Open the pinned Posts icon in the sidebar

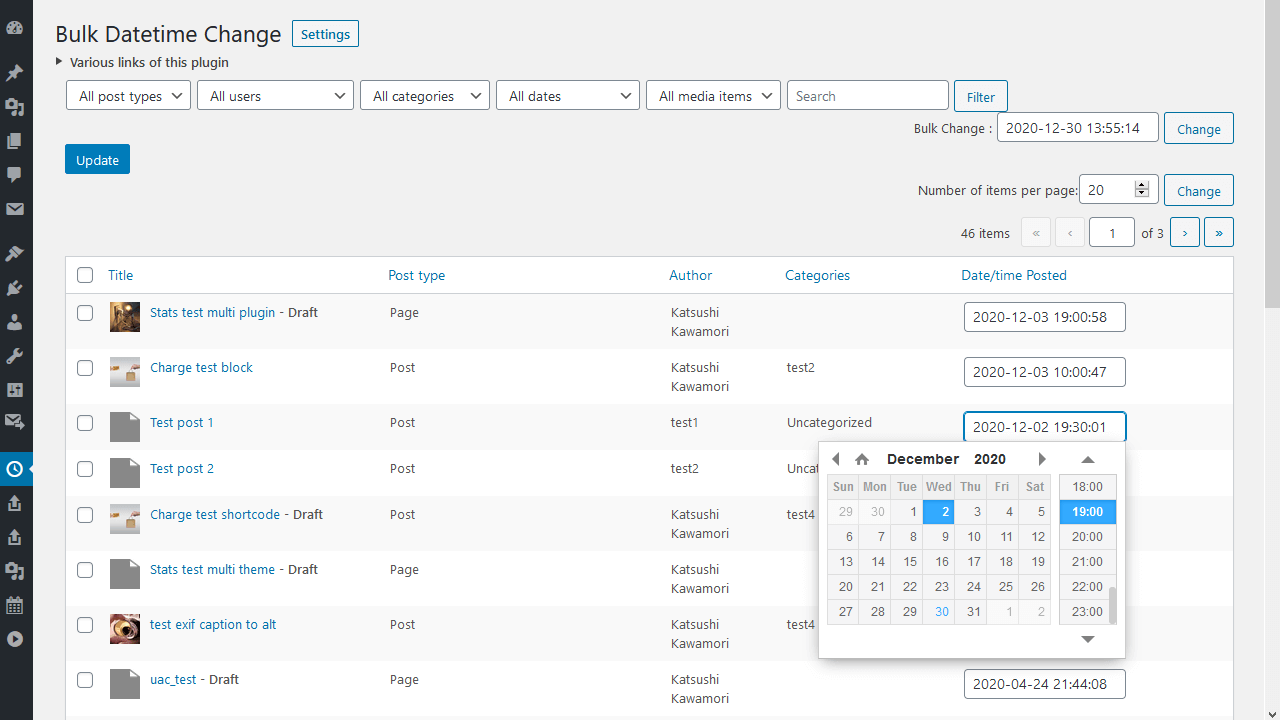tap(15, 73)
